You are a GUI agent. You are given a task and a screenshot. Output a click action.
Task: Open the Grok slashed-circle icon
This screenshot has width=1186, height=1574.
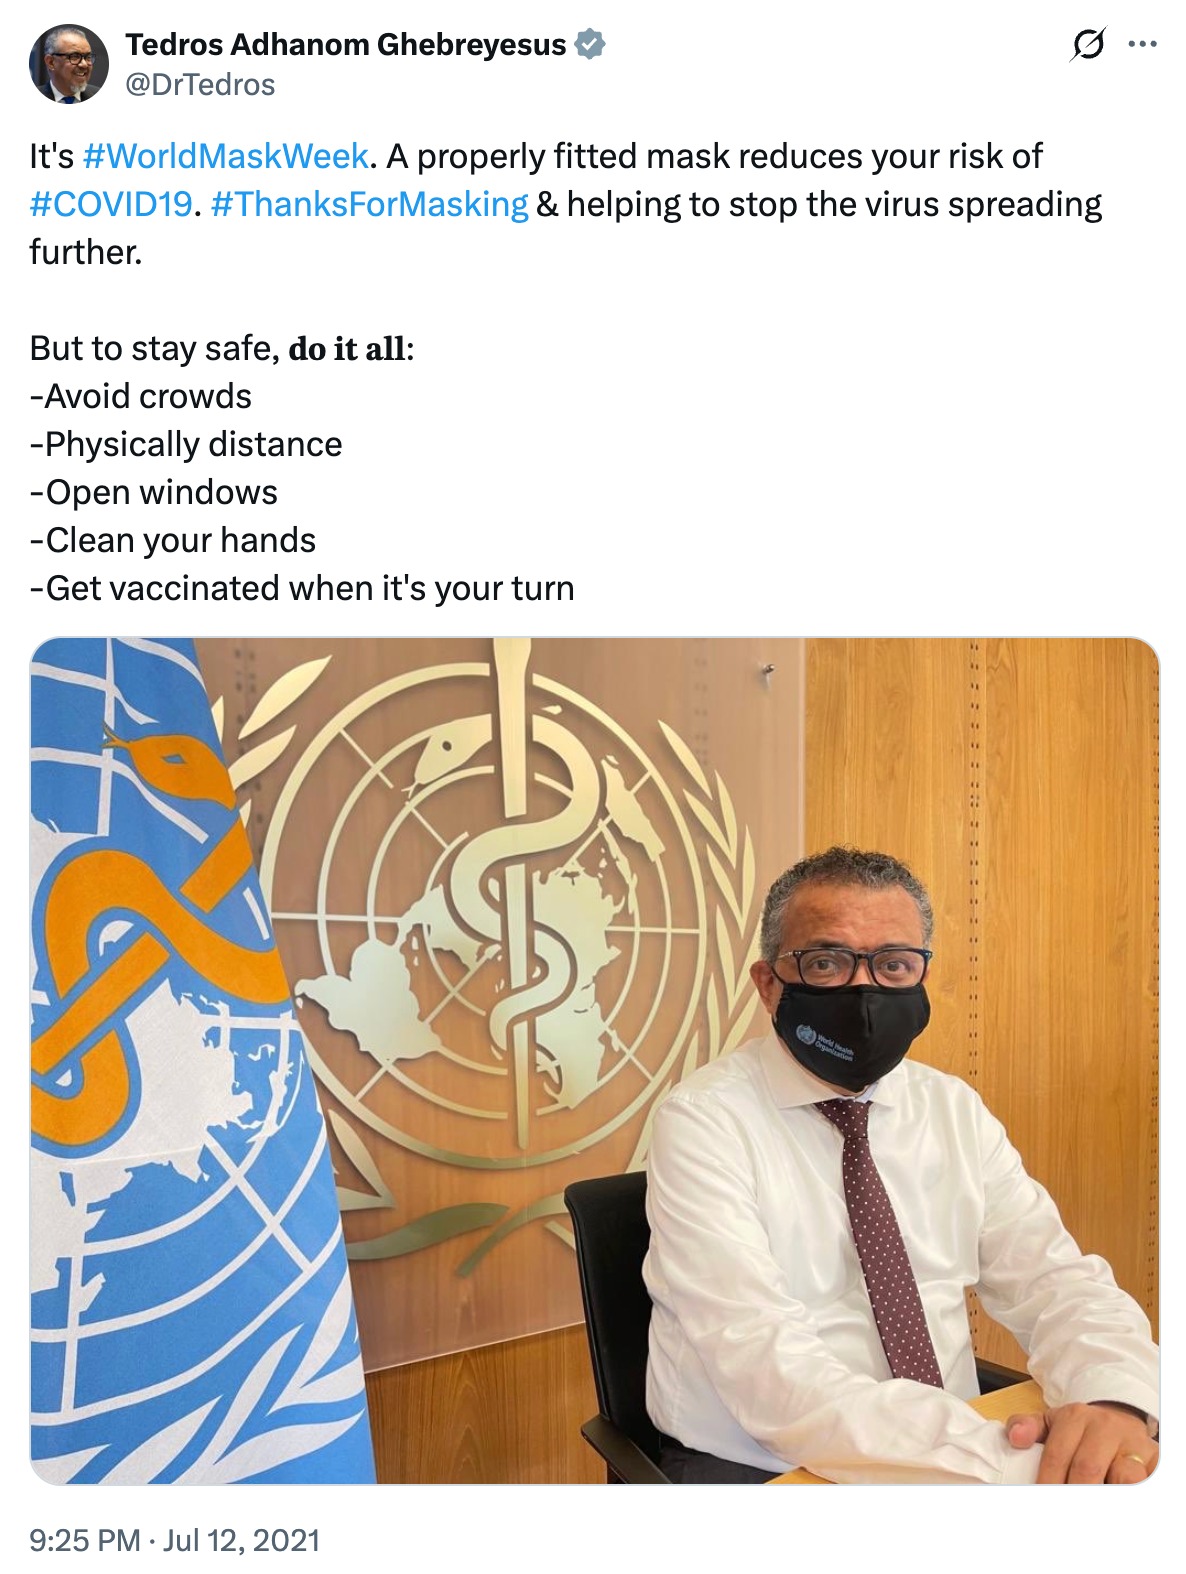coord(1088,44)
